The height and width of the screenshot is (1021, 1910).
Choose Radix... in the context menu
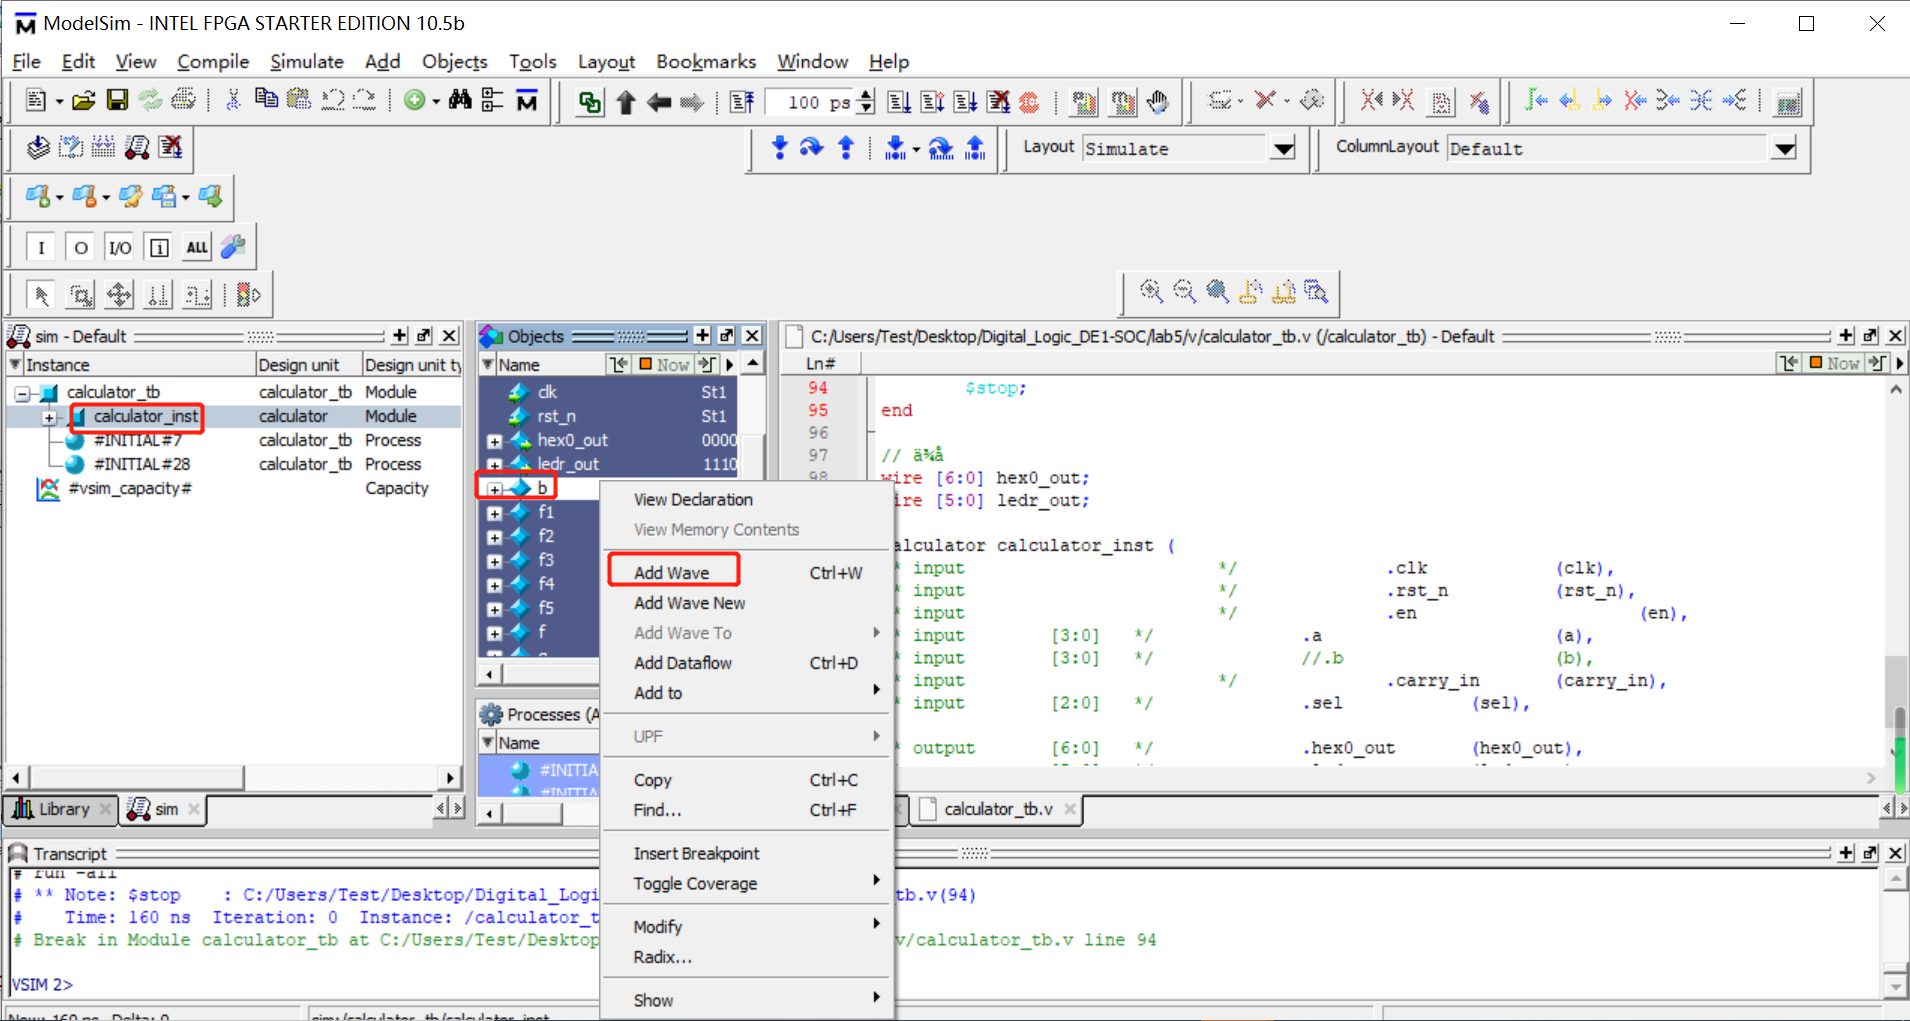[747, 957]
